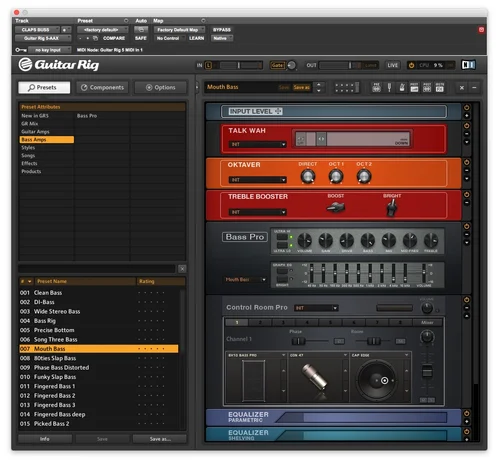
Task: Open Oktaver INIT preset dropdown
Action: 257,180
